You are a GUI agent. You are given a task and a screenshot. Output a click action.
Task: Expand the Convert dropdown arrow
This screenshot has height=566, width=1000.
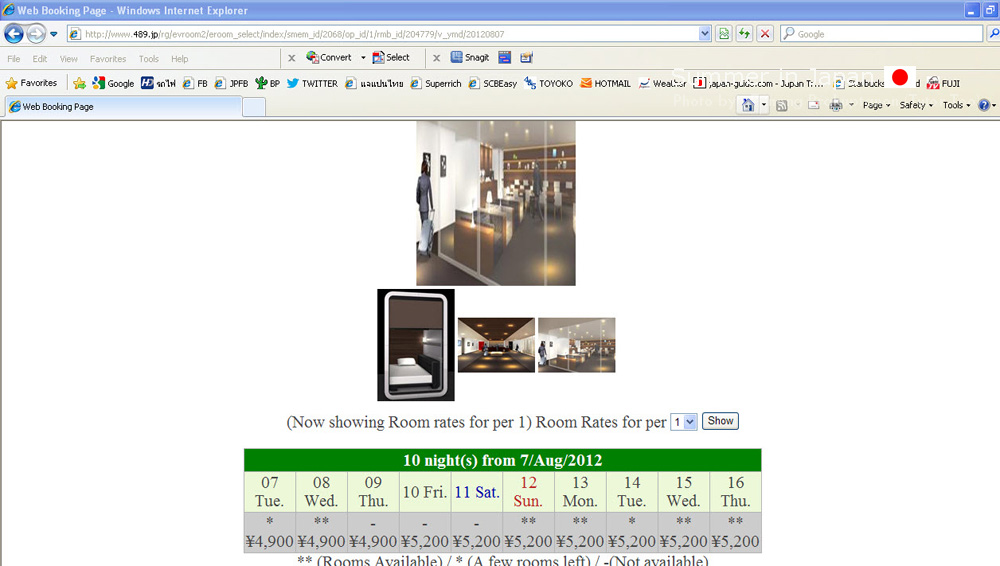click(x=363, y=57)
